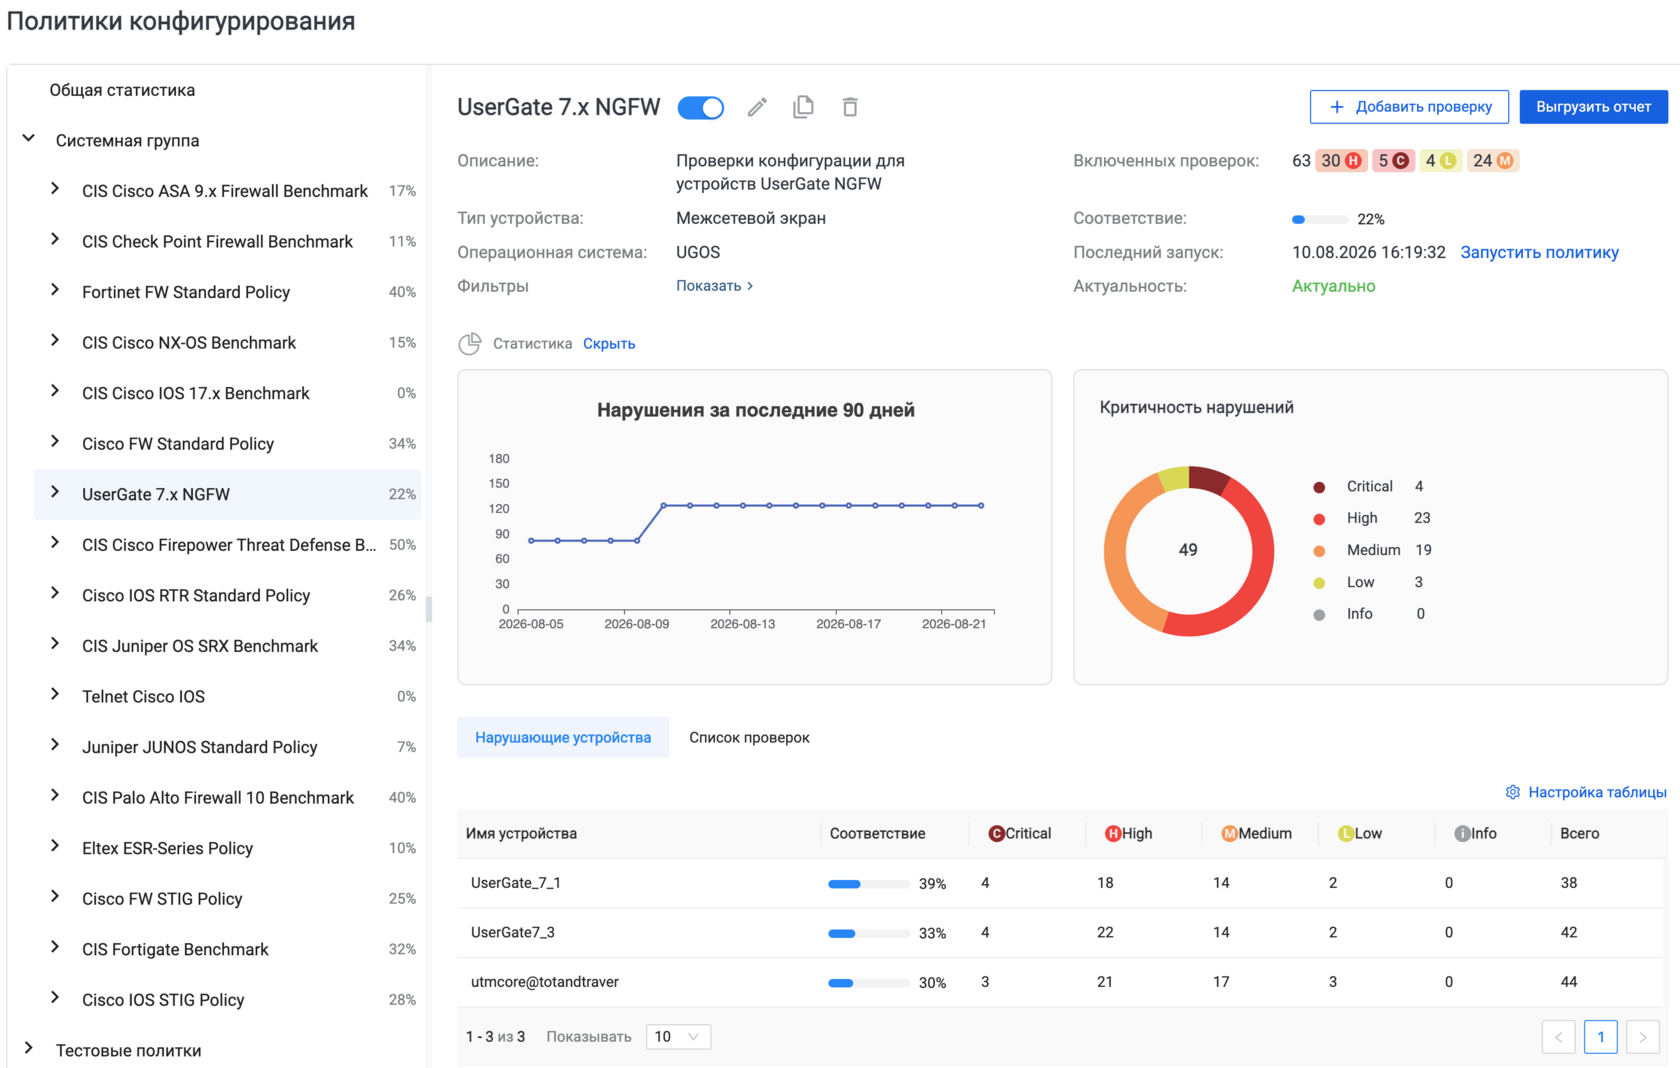Click Добавить проверку button

[1409, 107]
